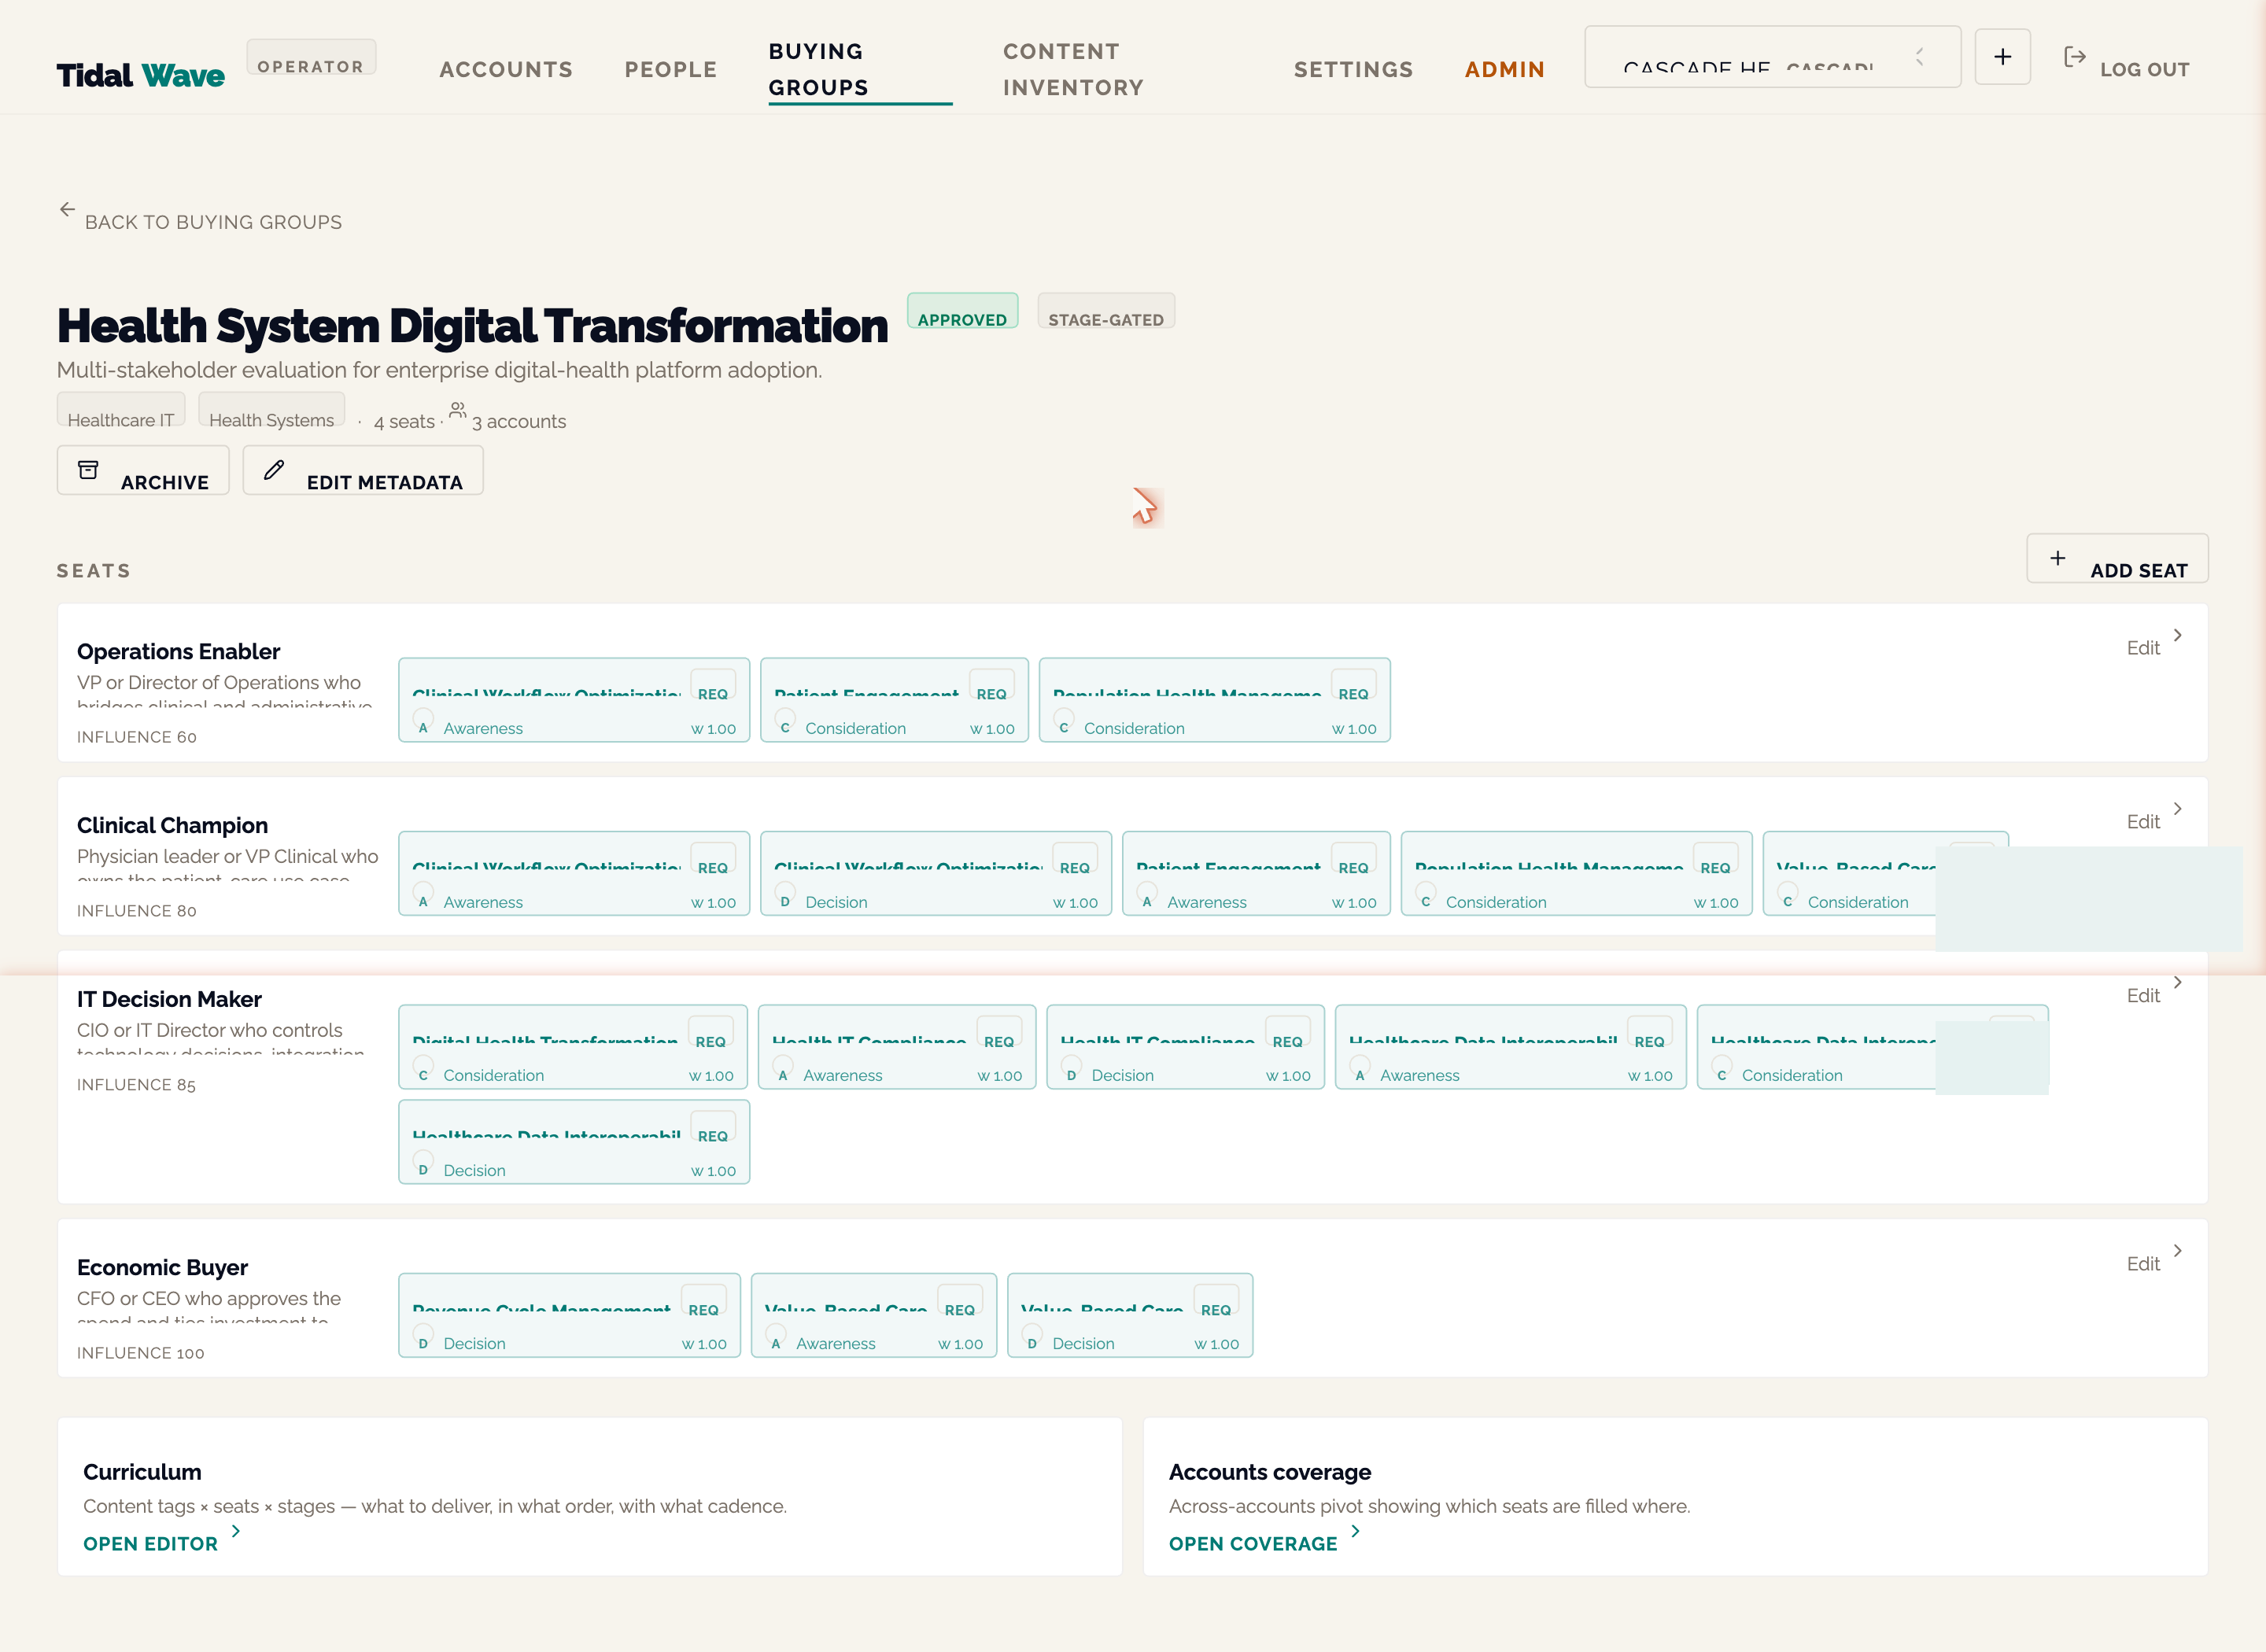Go to the Content Inventory tab

[x=1073, y=70]
